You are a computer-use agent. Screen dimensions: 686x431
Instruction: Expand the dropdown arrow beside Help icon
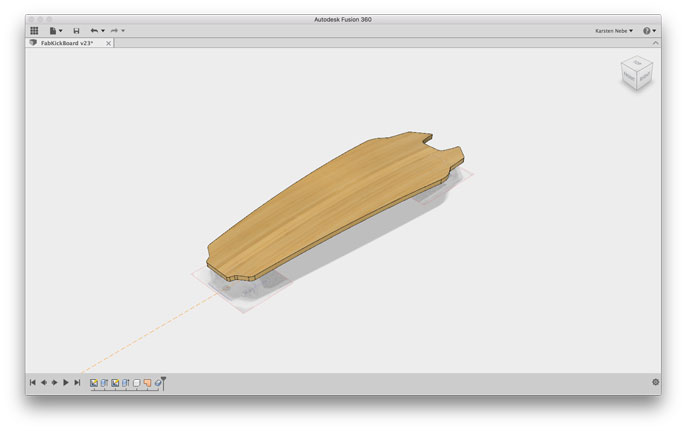click(x=654, y=31)
